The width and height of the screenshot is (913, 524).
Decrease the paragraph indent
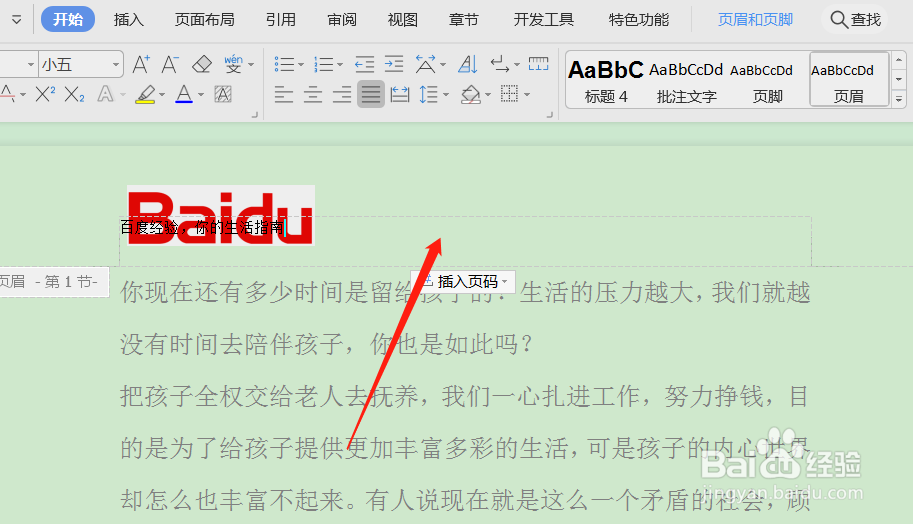(x=365, y=64)
